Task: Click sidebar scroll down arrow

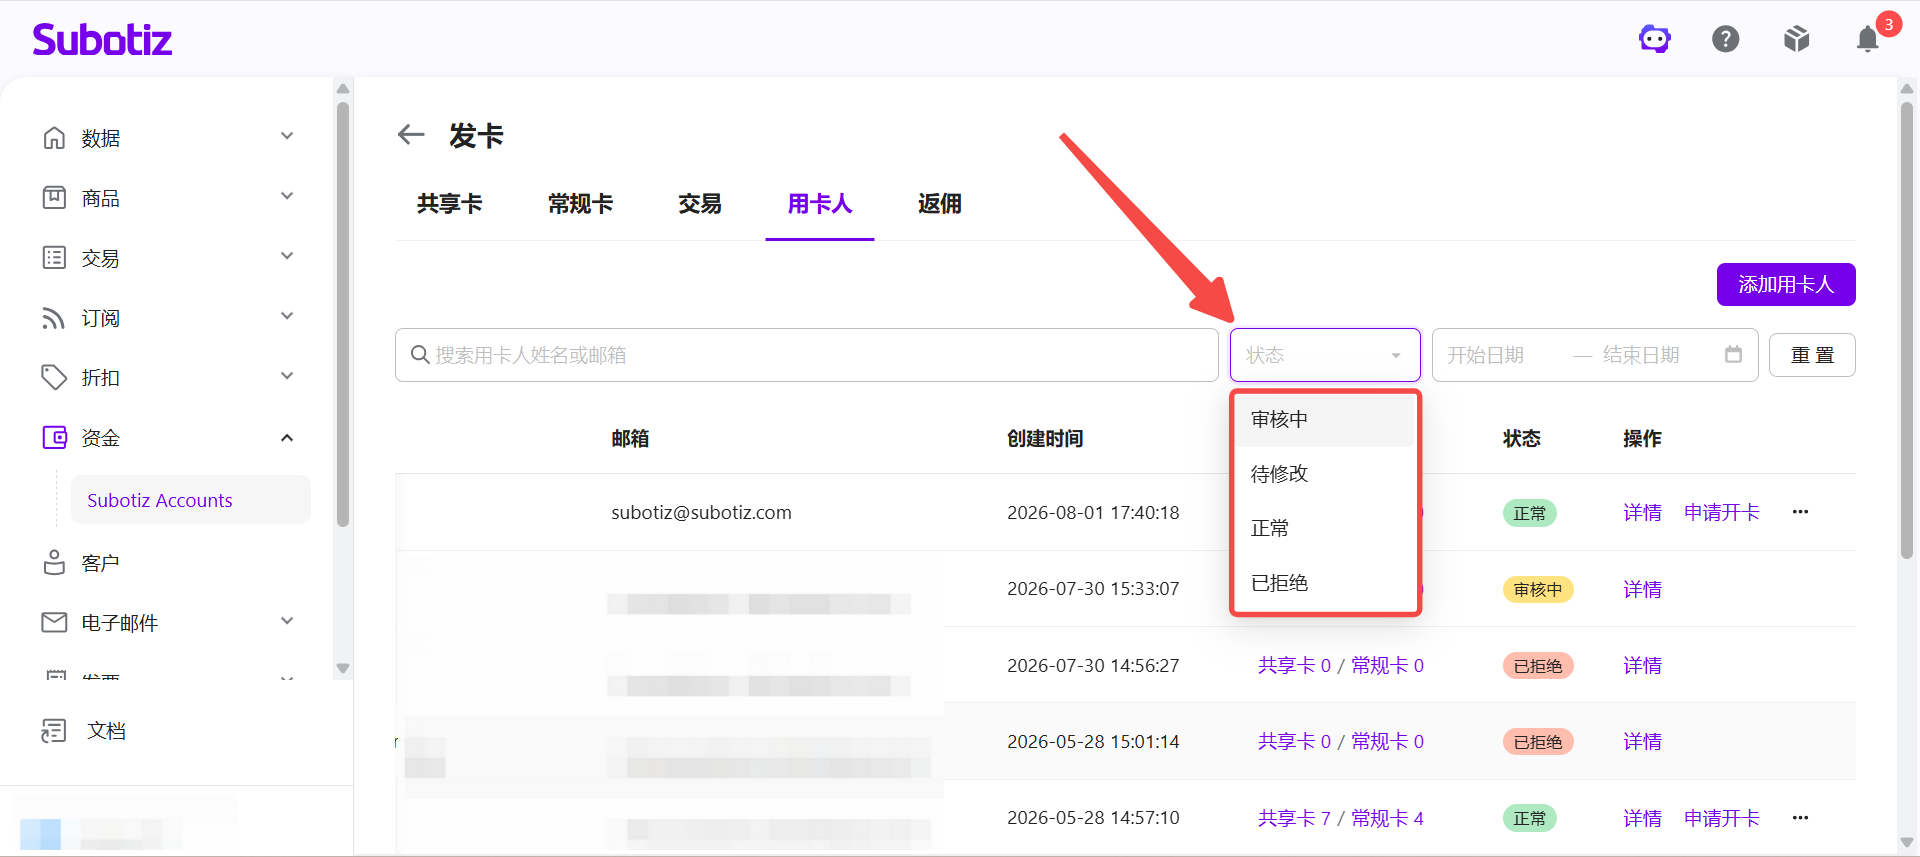Action: [343, 668]
